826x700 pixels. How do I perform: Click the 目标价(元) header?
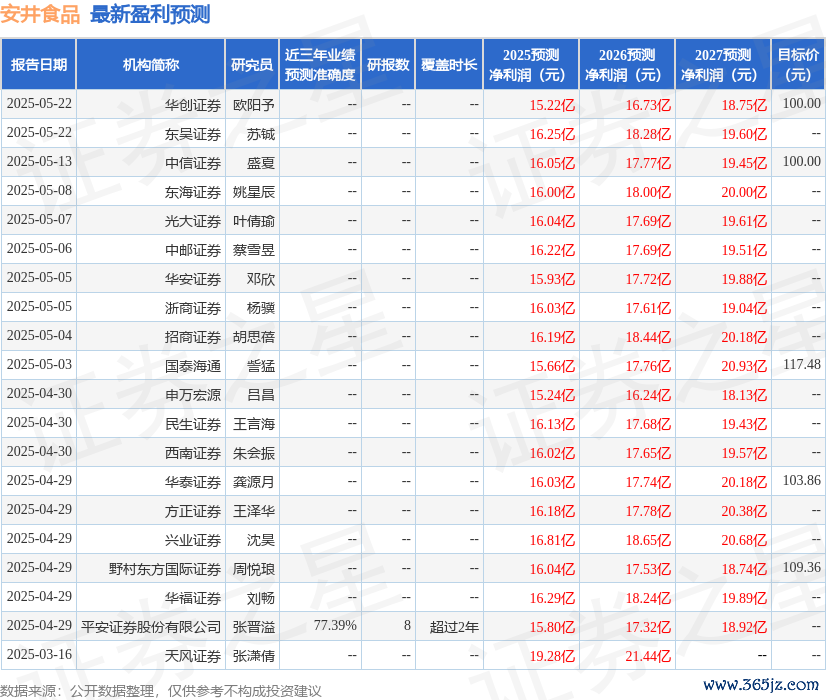tap(798, 64)
